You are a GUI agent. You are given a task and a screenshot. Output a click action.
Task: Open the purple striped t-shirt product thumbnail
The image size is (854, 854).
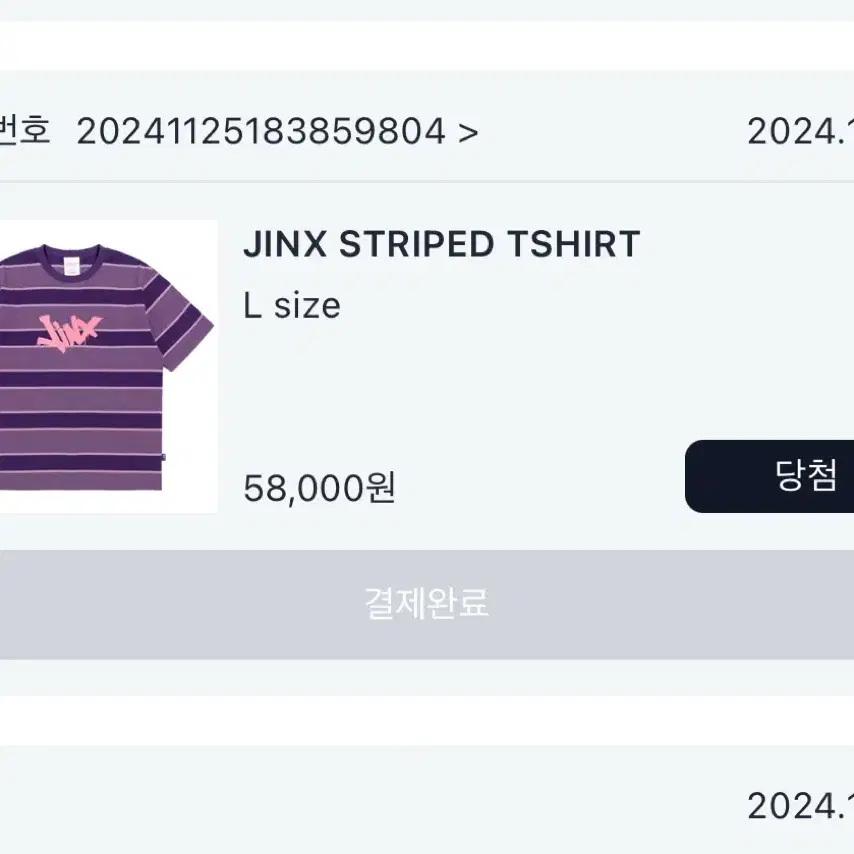(108, 367)
